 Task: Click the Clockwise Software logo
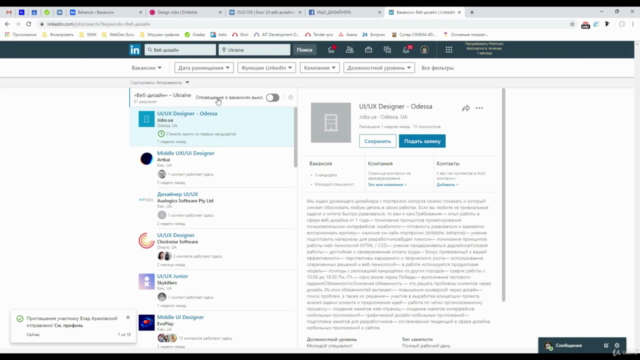[x=147, y=240]
